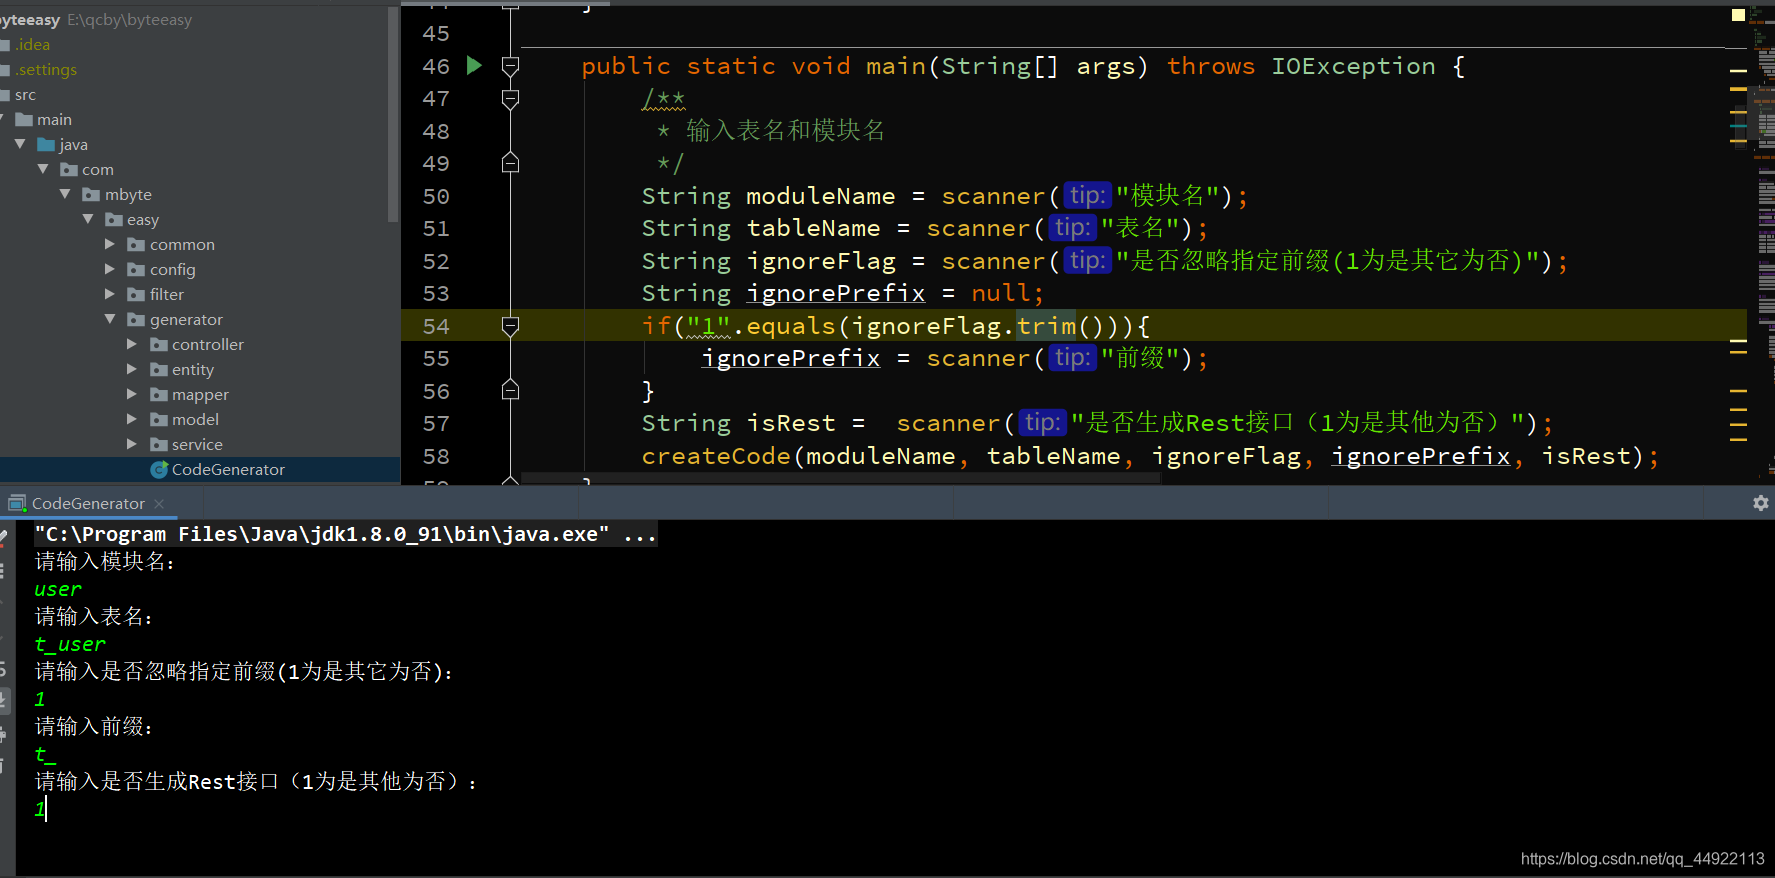Select the model package
Image resolution: width=1775 pixels, height=878 pixels.
pyautogui.click(x=195, y=419)
